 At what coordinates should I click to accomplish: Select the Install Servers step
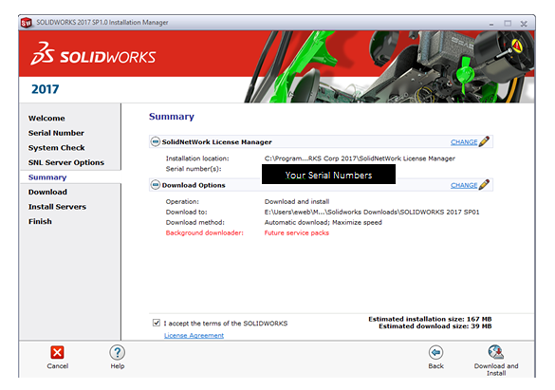(x=57, y=207)
